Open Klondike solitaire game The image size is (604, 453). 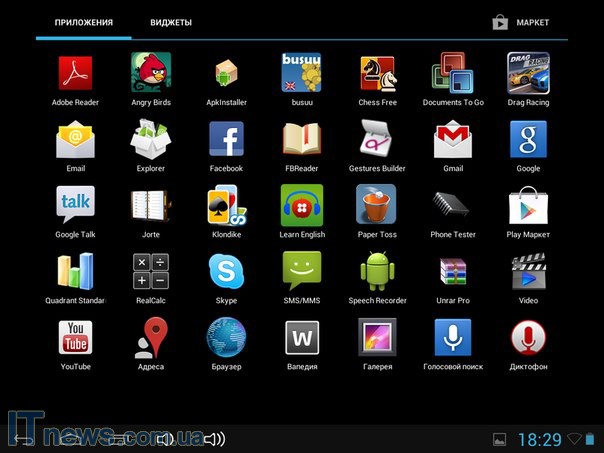226,205
